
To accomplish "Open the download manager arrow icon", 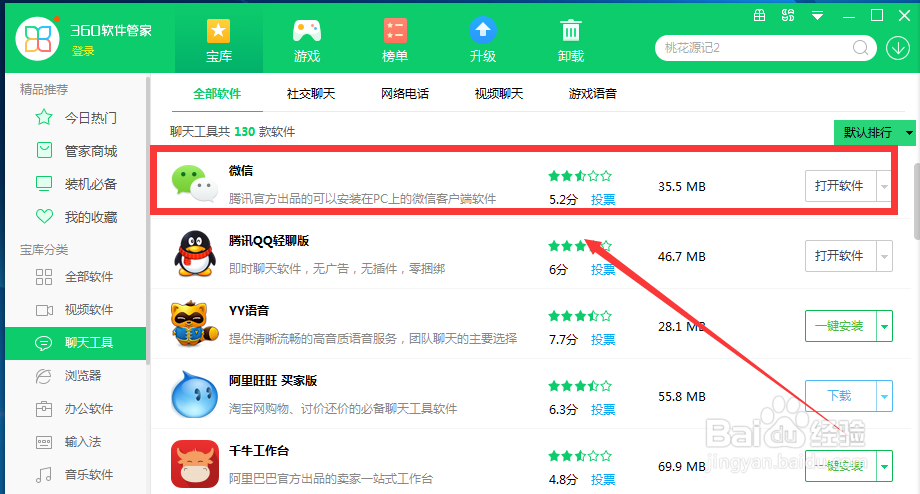I will click(898, 48).
